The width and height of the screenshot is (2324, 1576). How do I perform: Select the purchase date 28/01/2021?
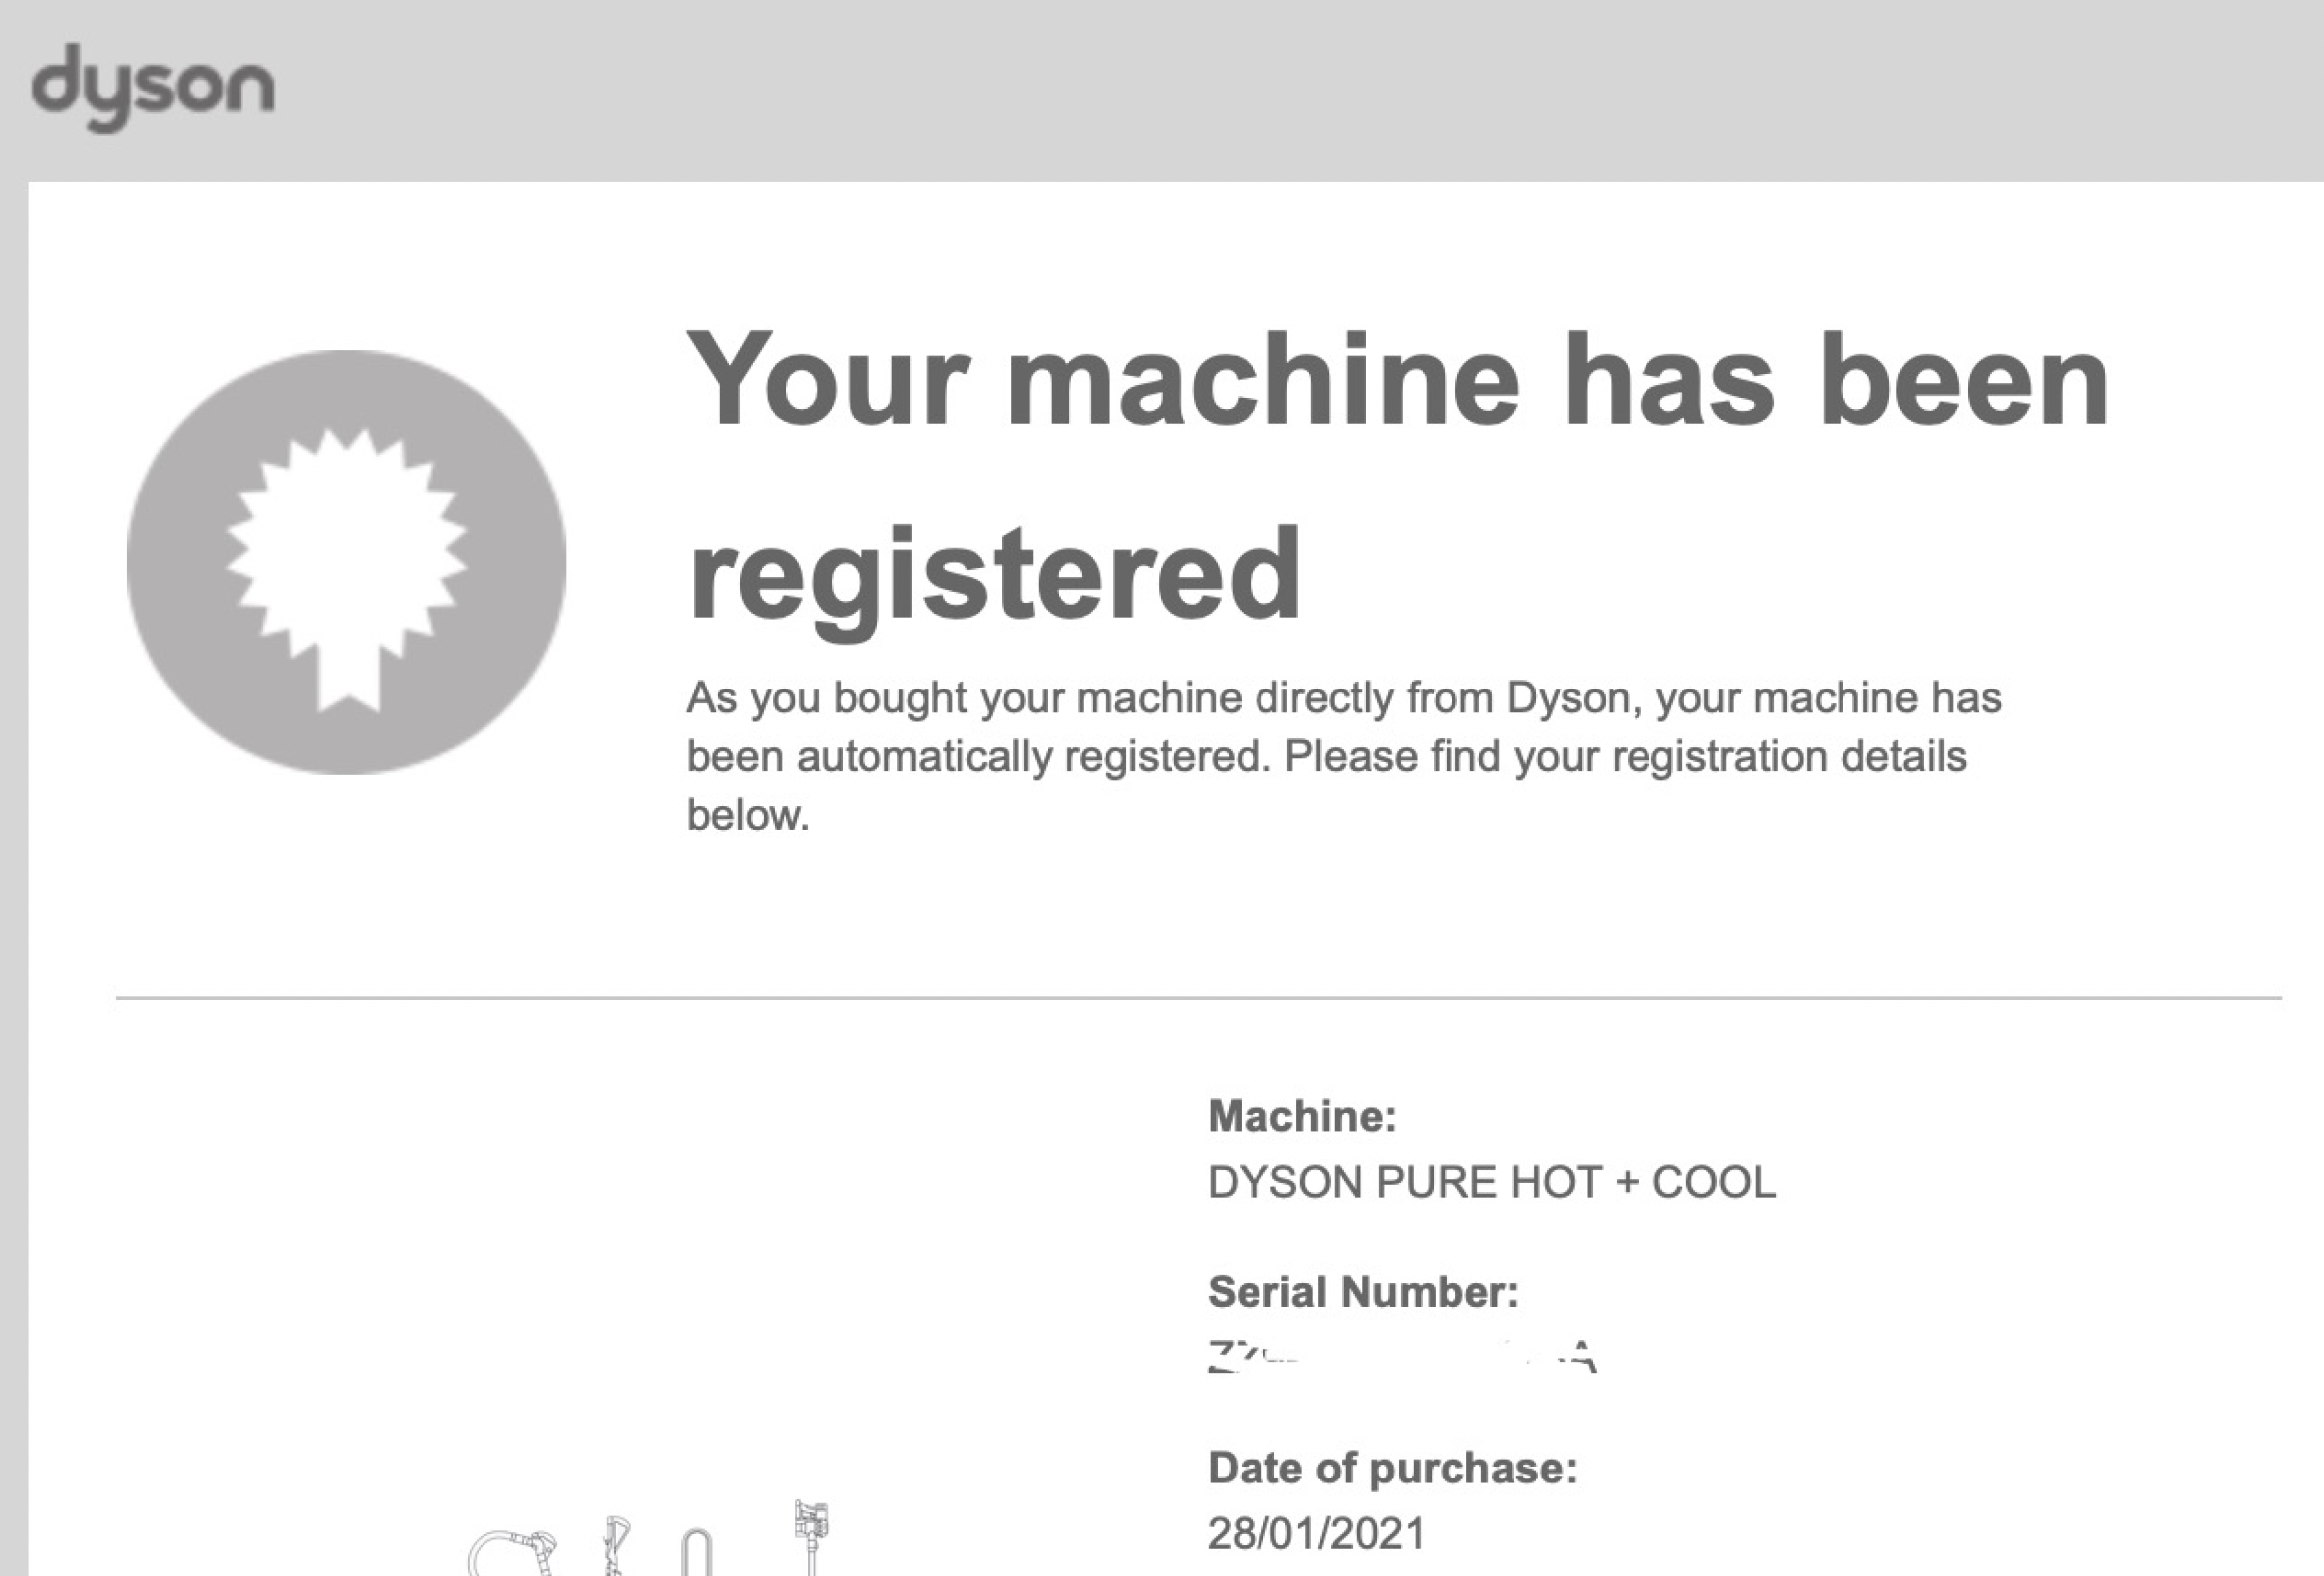point(1316,1533)
